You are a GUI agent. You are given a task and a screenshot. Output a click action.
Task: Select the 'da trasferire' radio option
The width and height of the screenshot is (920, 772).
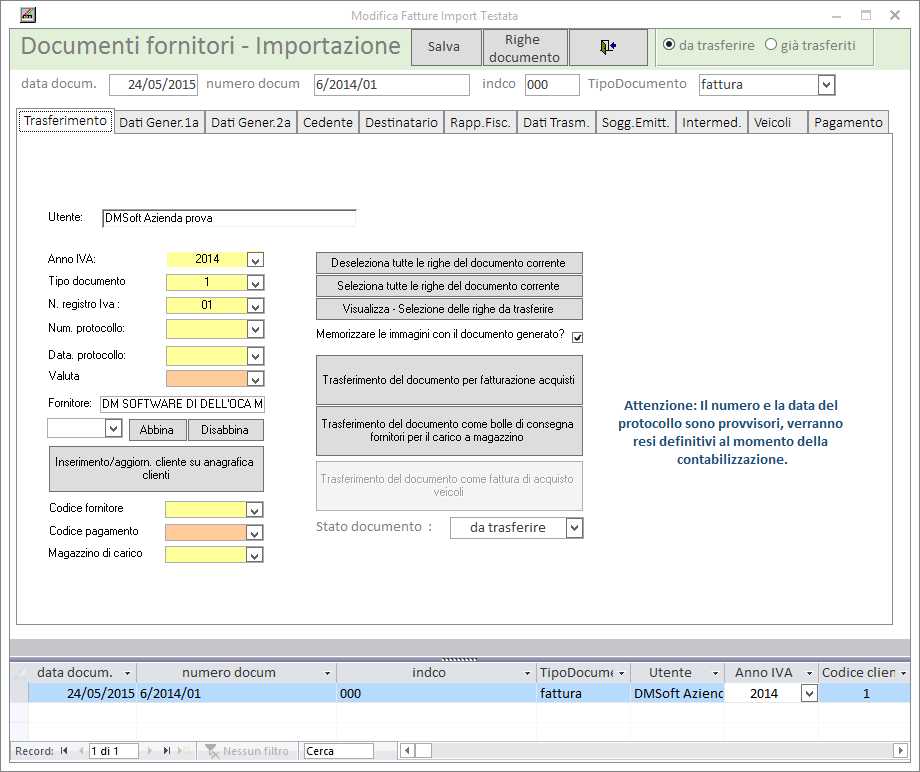(x=668, y=45)
